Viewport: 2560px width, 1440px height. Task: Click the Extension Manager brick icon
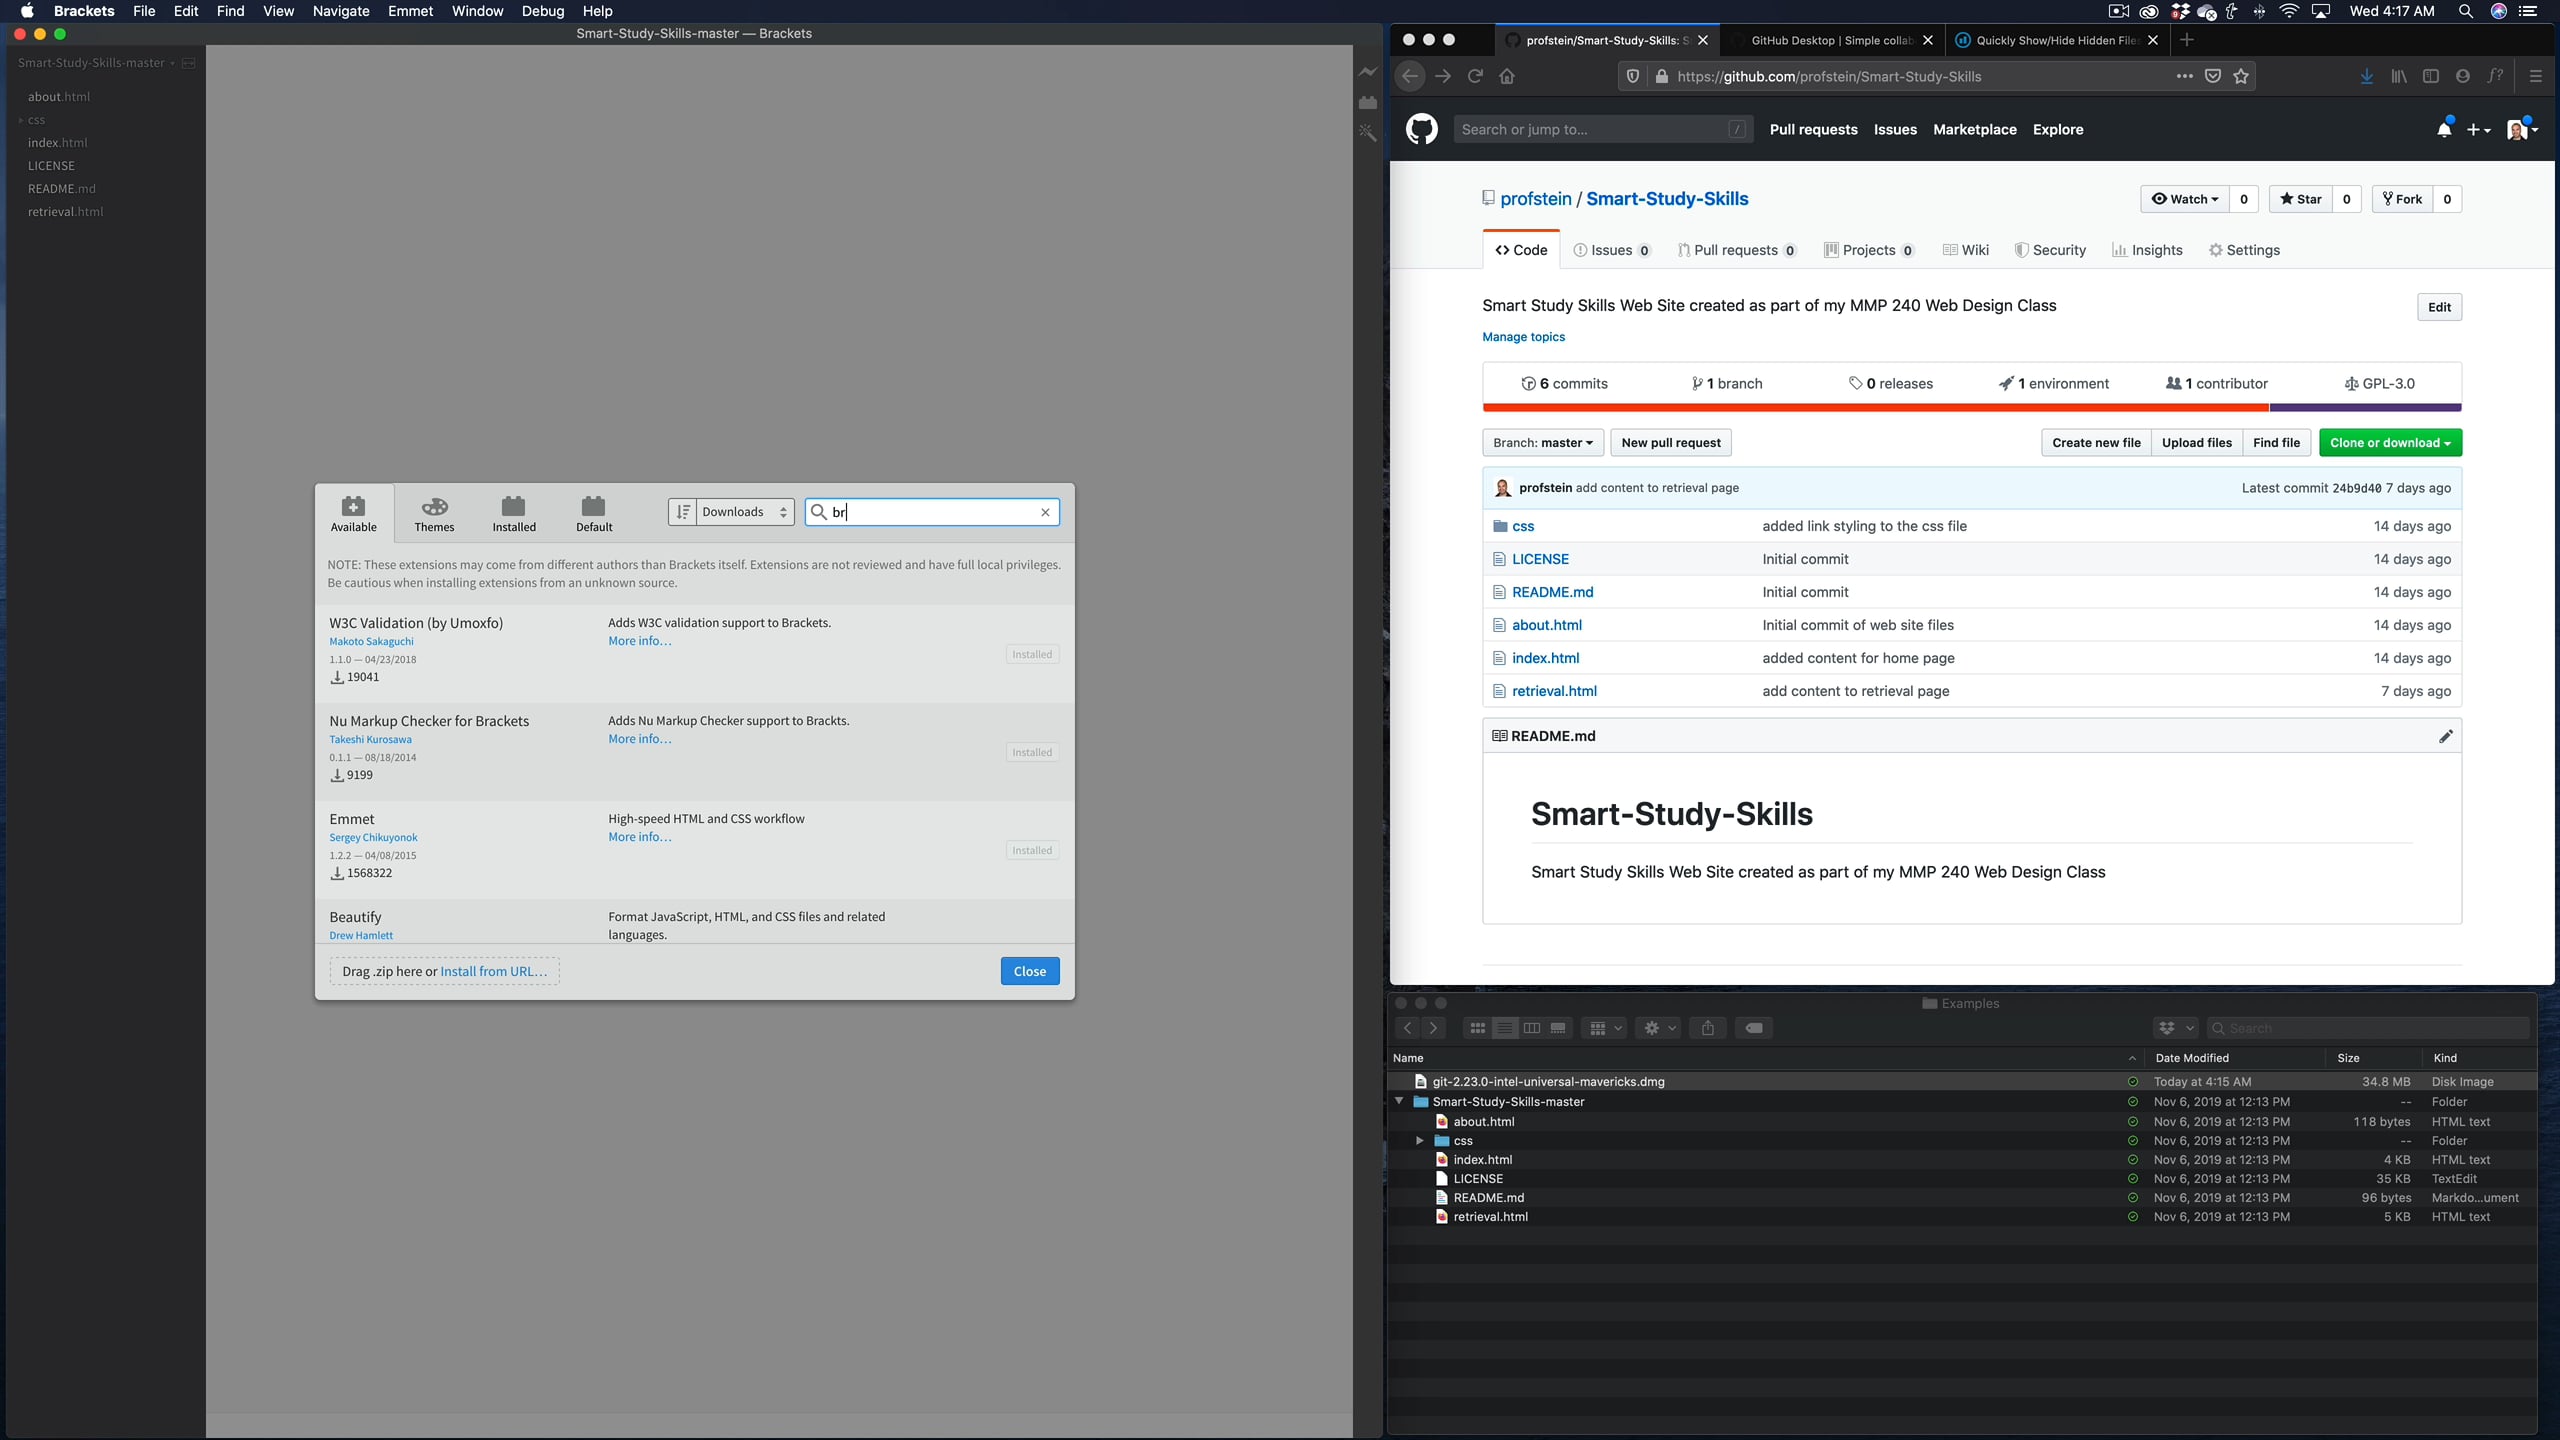point(1368,101)
